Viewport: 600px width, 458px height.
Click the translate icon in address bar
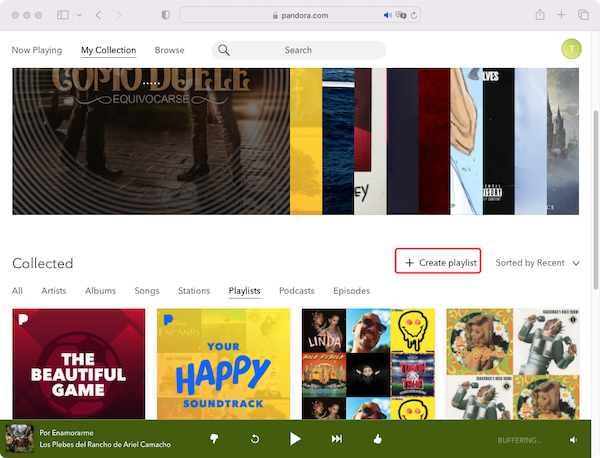(x=401, y=15)
